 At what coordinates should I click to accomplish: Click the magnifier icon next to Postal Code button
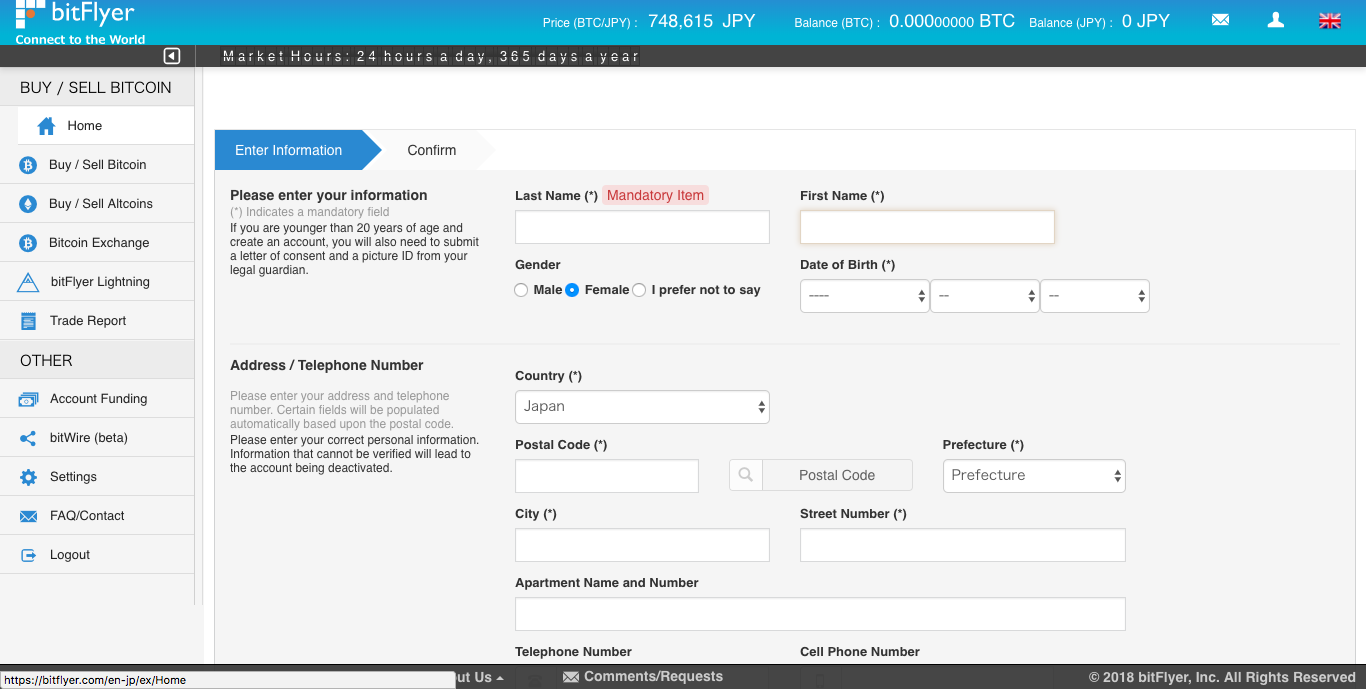click(745, 475)
